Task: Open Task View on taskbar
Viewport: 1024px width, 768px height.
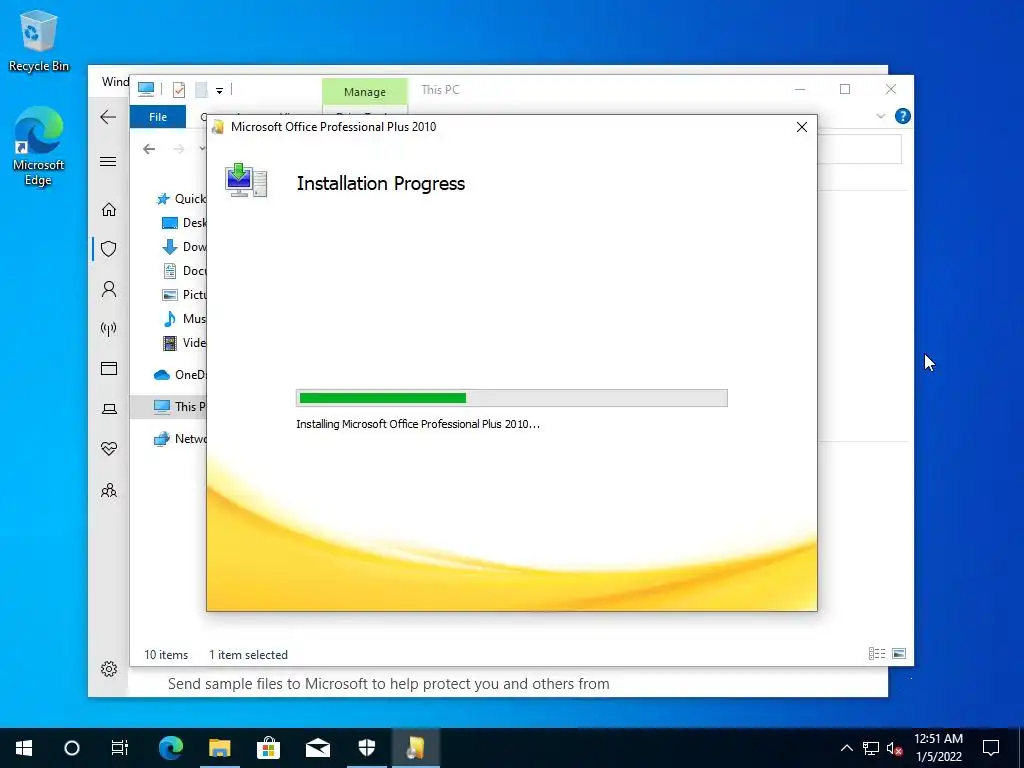Action: 120,748
